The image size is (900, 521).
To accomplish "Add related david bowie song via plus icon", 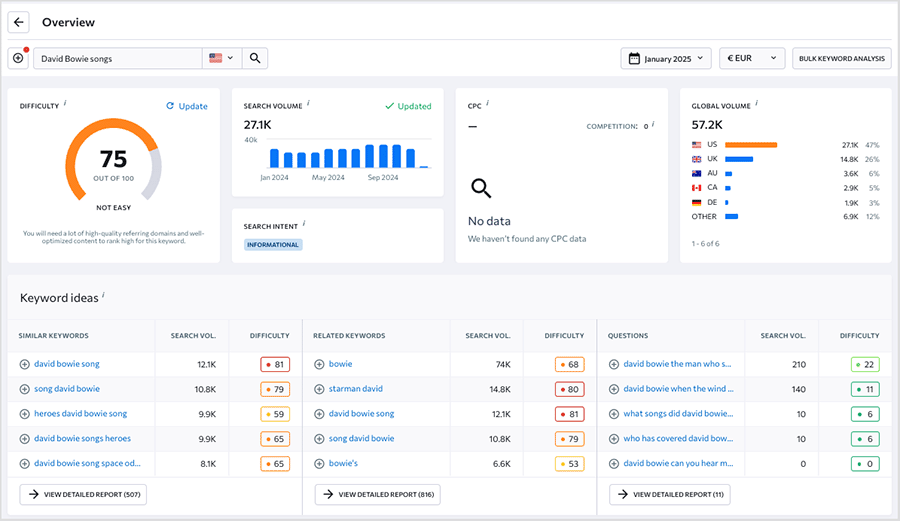I will point(319,414).
